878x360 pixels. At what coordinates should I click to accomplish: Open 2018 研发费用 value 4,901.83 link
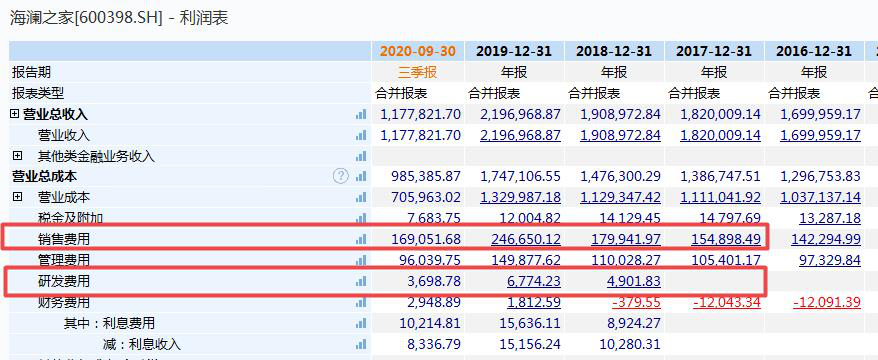[x=634, y=281]
